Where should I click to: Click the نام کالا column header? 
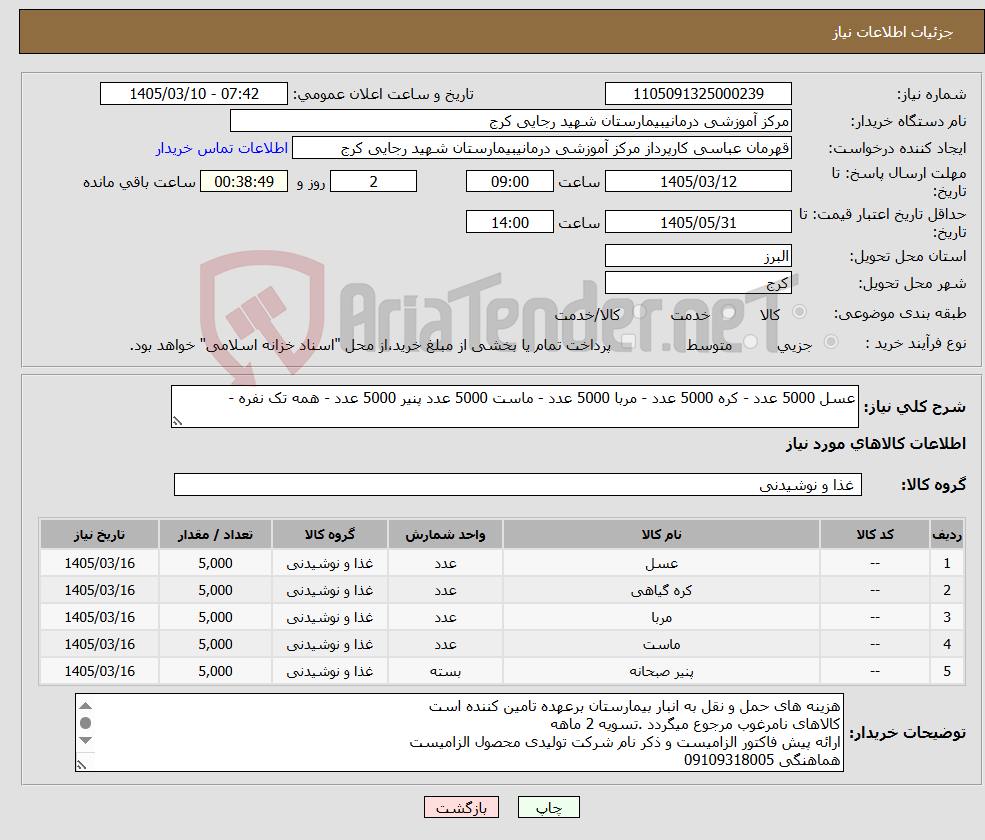click(x=661, y=534)
